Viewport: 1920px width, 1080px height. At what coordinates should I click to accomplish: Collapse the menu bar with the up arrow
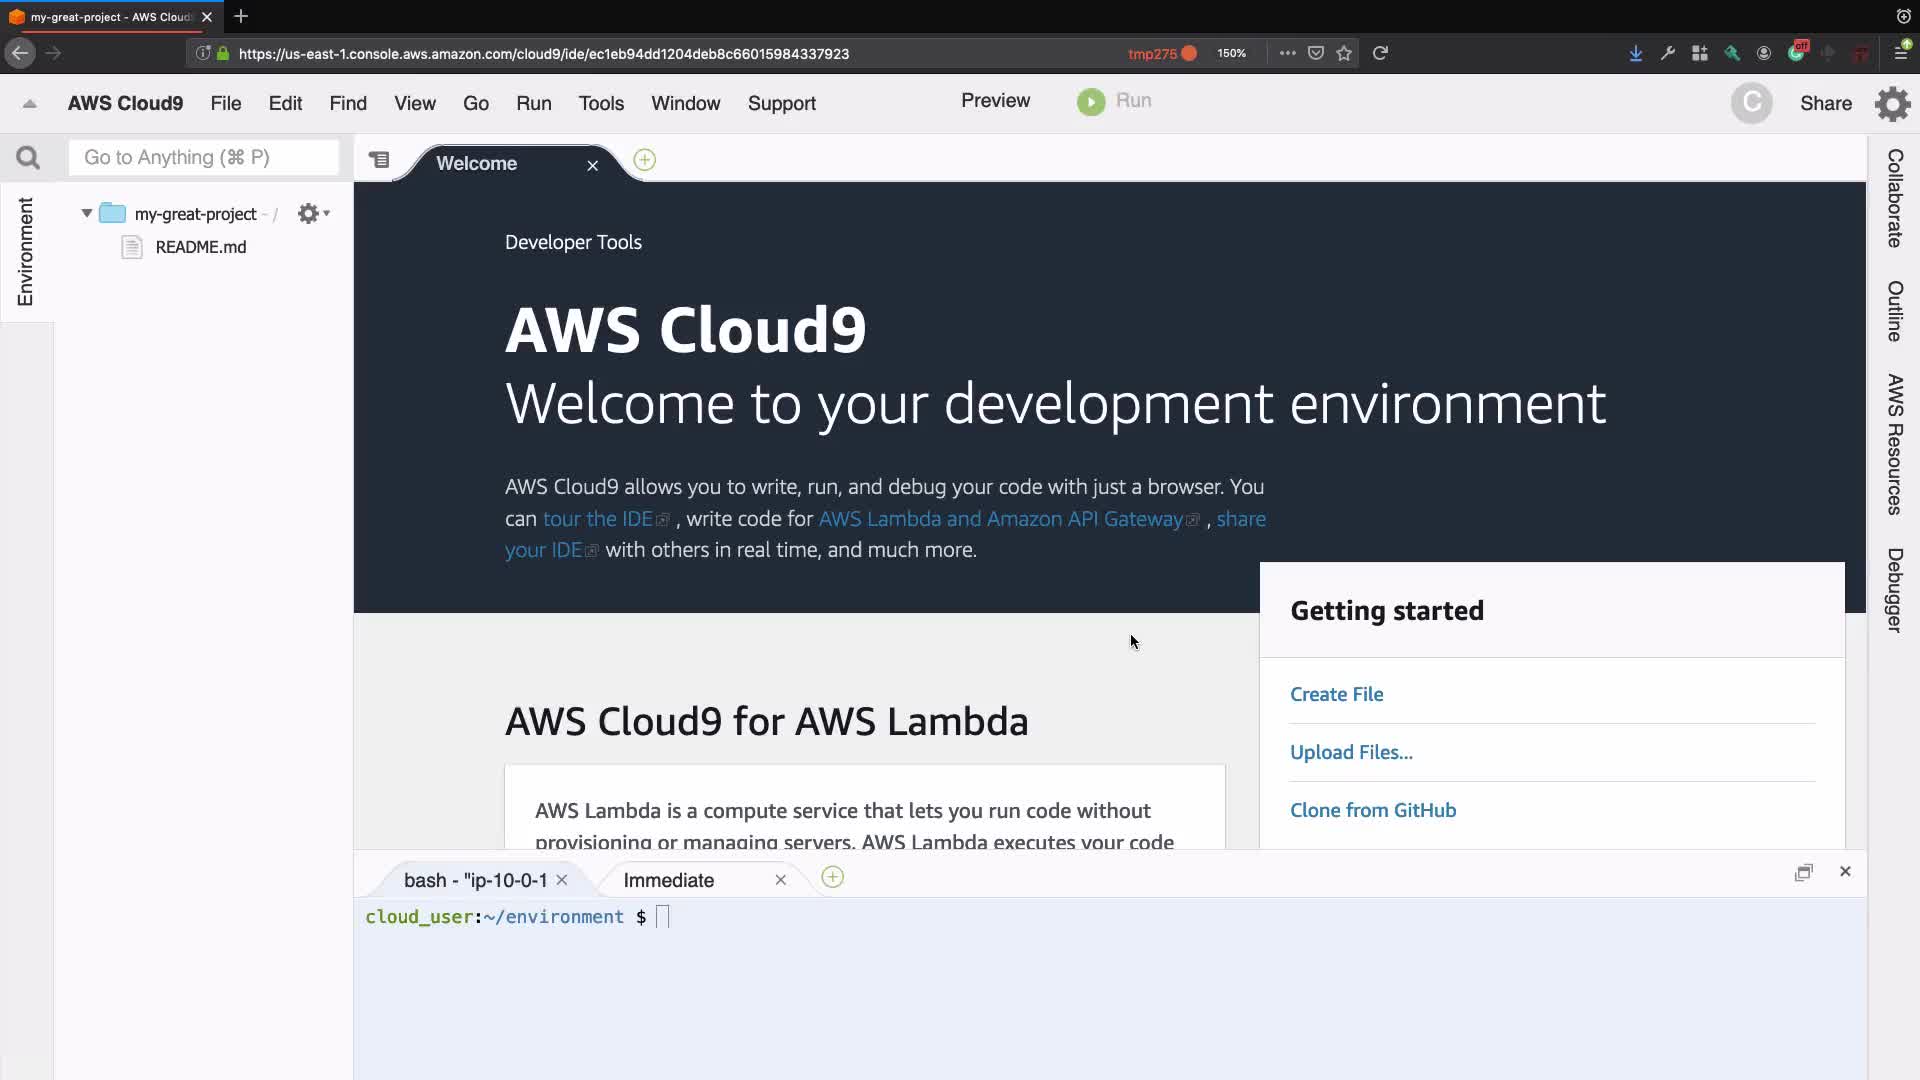pos(29,103)
